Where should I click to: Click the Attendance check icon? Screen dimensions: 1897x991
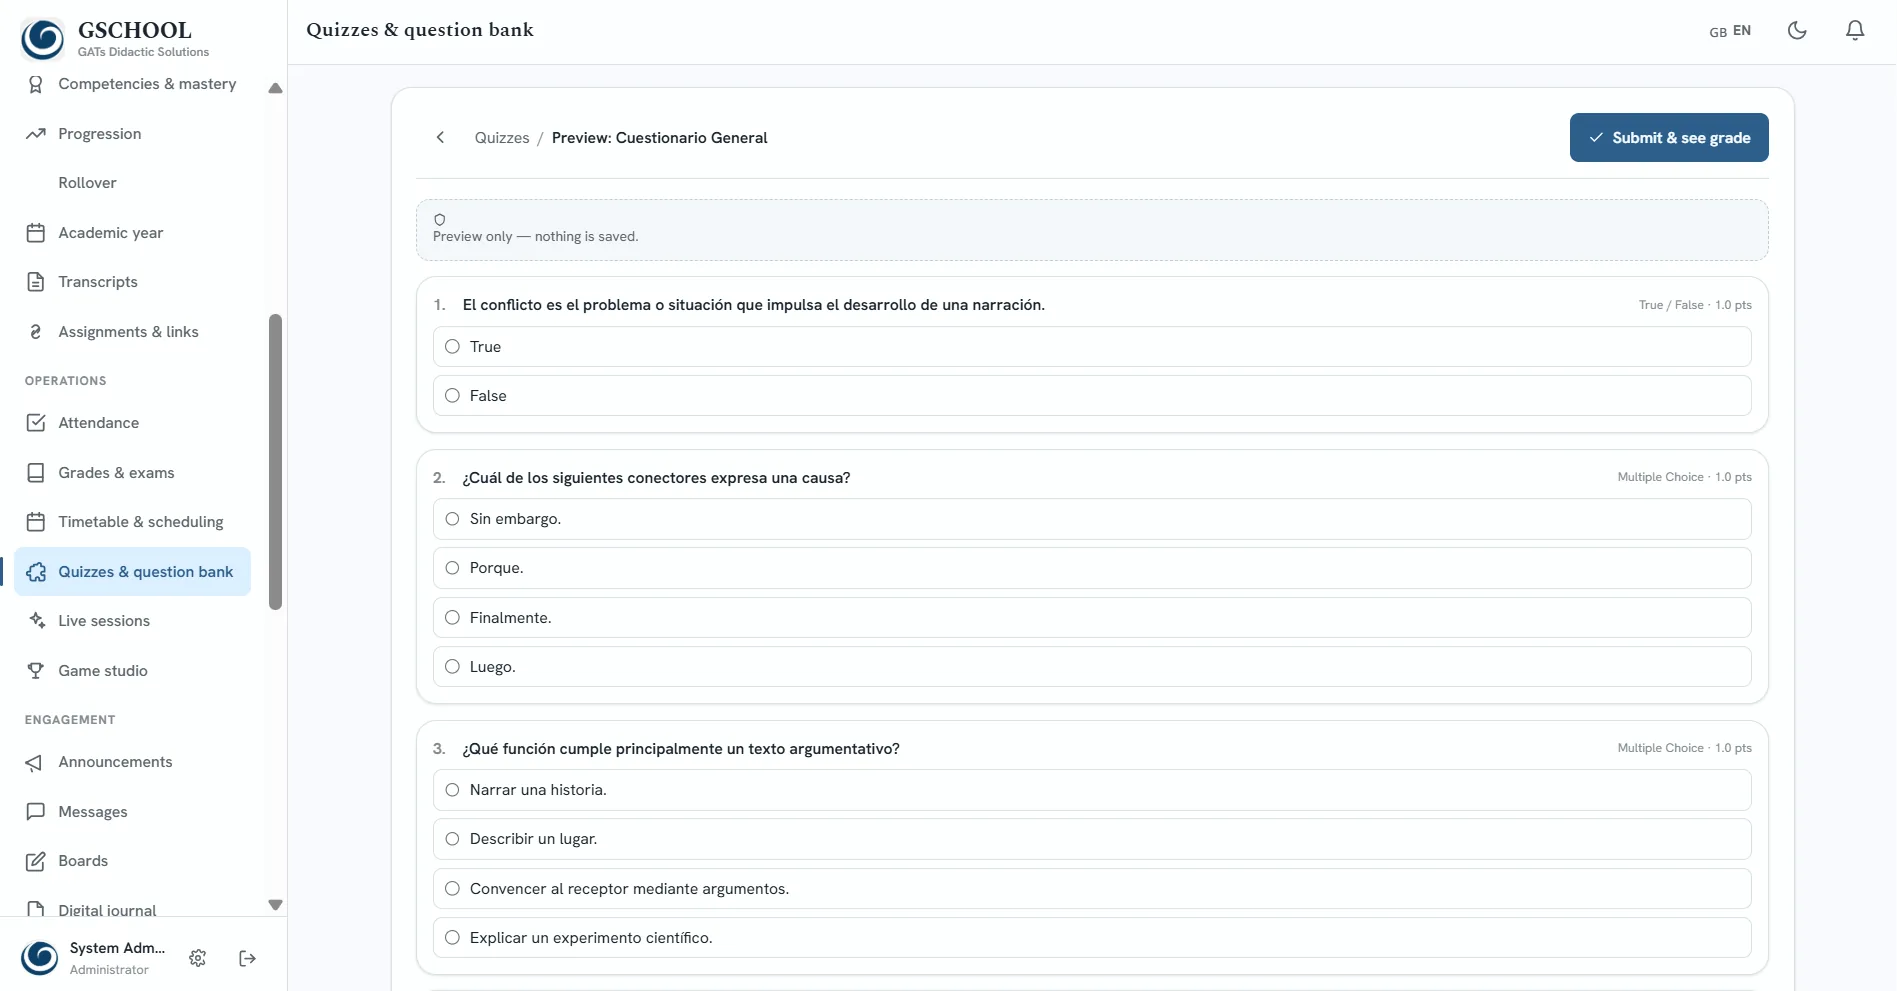coord(36,423)
